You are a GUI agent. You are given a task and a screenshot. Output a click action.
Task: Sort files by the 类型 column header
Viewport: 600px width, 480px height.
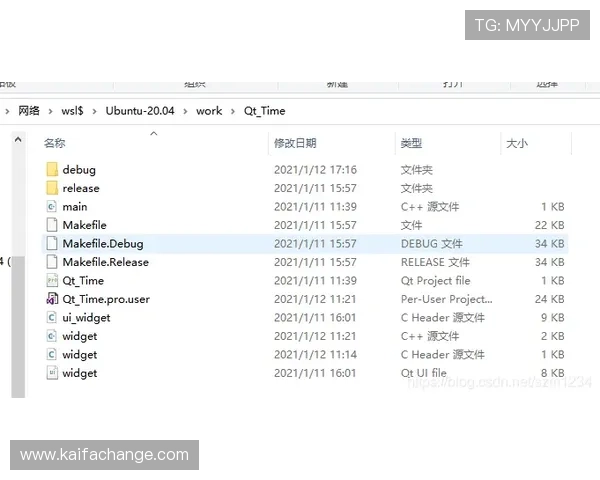[x=410, y=144]
